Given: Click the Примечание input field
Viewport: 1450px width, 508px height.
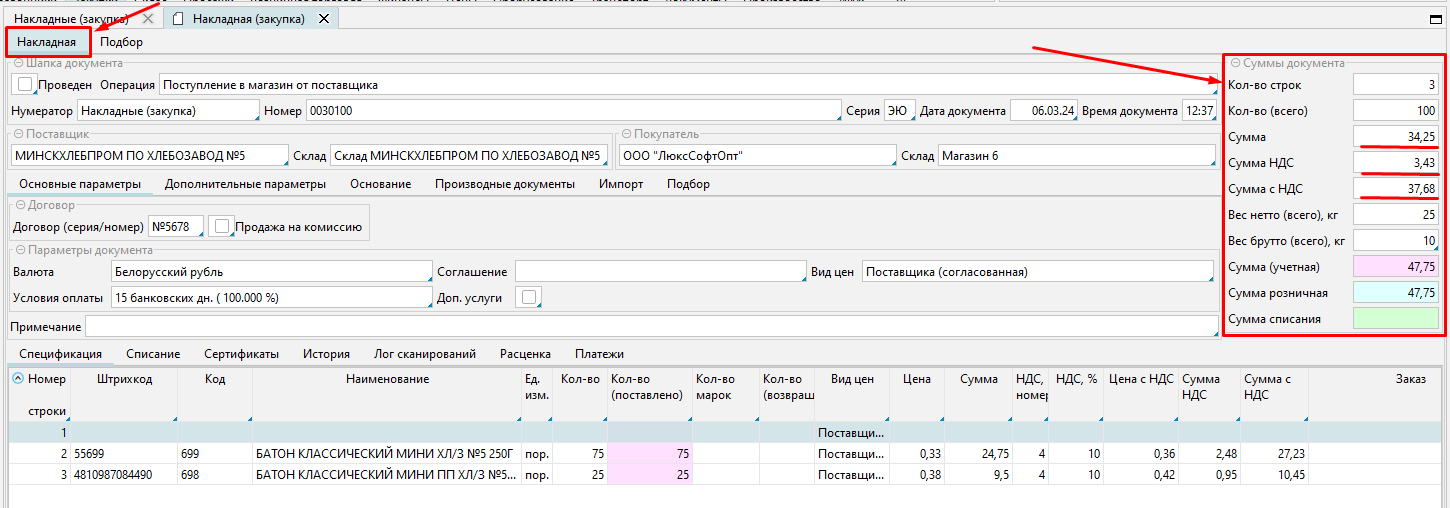Looking at the screenshot, I should coord(650,327).
